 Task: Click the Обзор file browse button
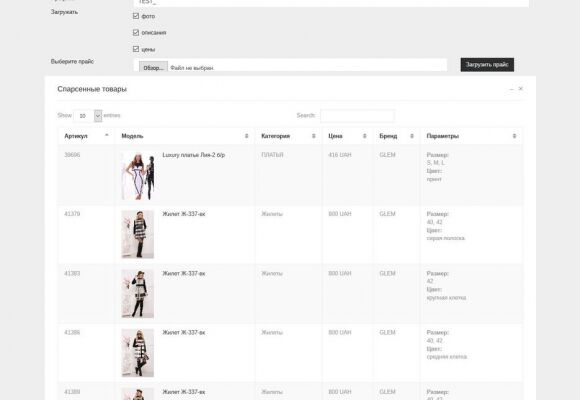point(153,68)
